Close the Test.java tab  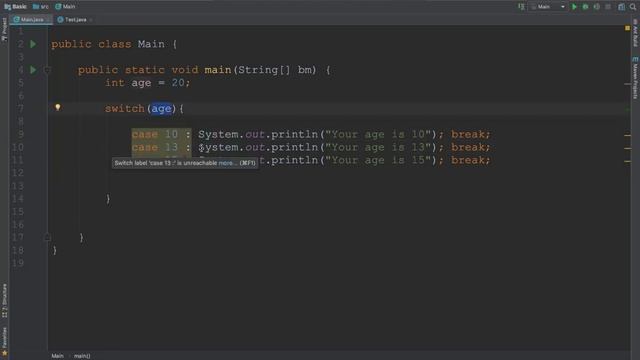pos(91,20)
